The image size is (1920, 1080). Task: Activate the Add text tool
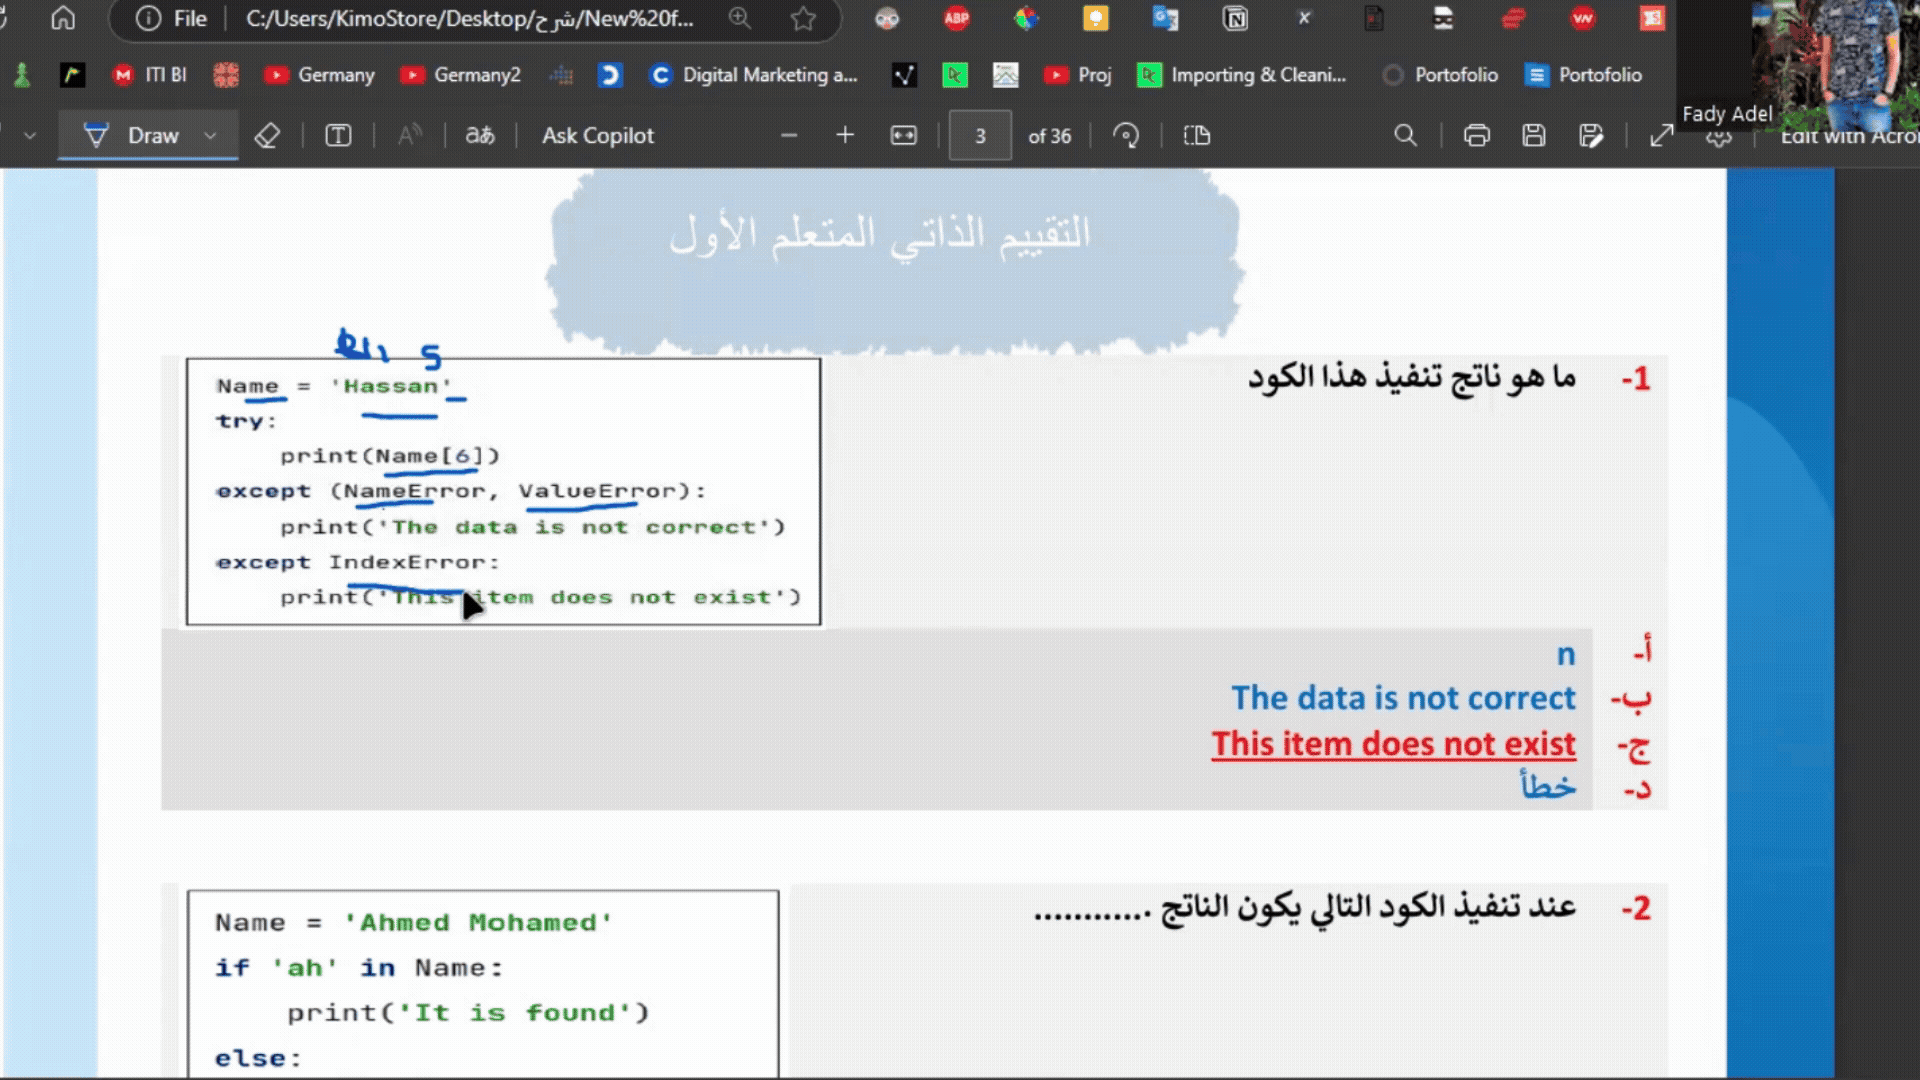[338, 136]
